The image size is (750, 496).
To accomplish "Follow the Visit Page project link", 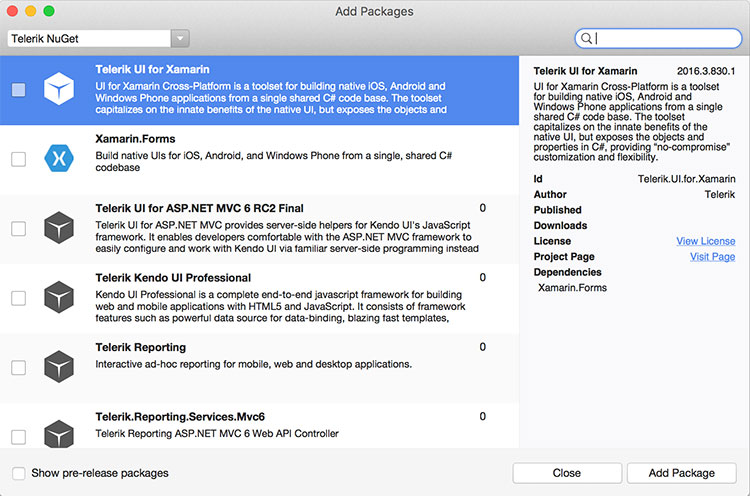I will (712, 257).
